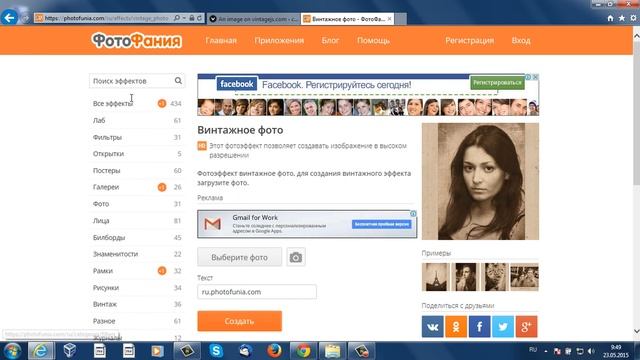The width and height of the screenshot is (640, 360).
Task: Share via VK icon
Action: click(433, 327)
